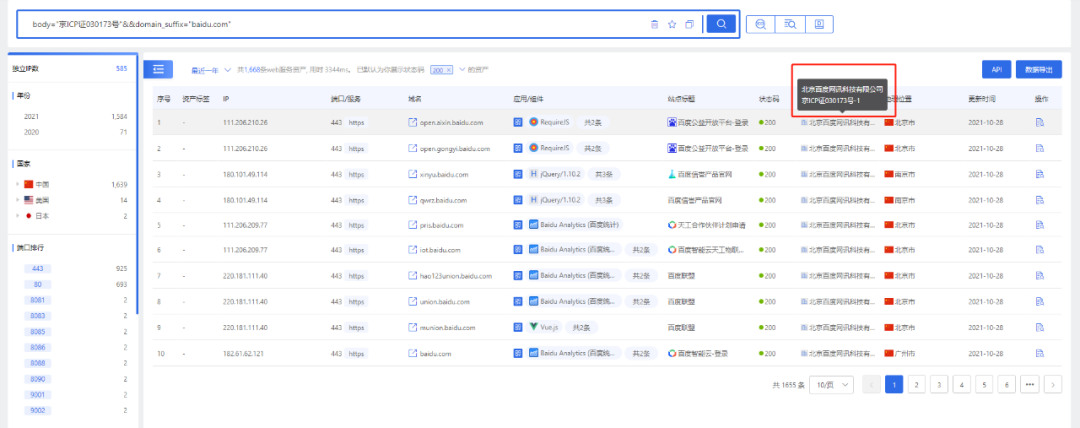
Task: Click site title 百度智能云-登录
Action: [x=703, y=354]
